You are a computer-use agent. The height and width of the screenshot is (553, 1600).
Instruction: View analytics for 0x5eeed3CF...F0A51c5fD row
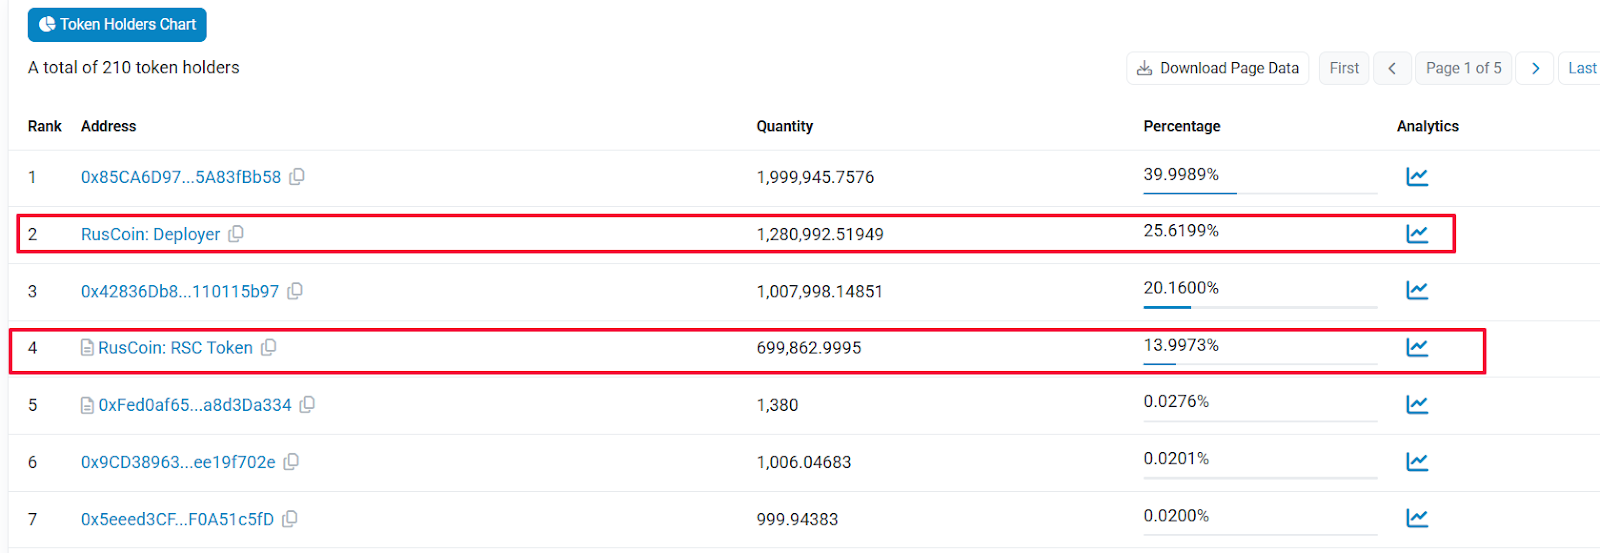[x=1417, y=519]
